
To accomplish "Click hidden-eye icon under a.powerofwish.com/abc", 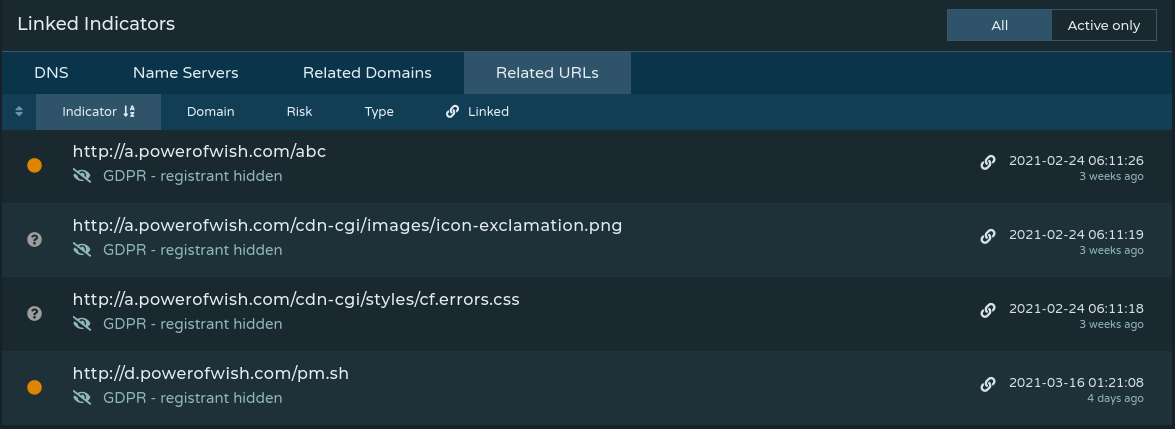I will (82, 176).
